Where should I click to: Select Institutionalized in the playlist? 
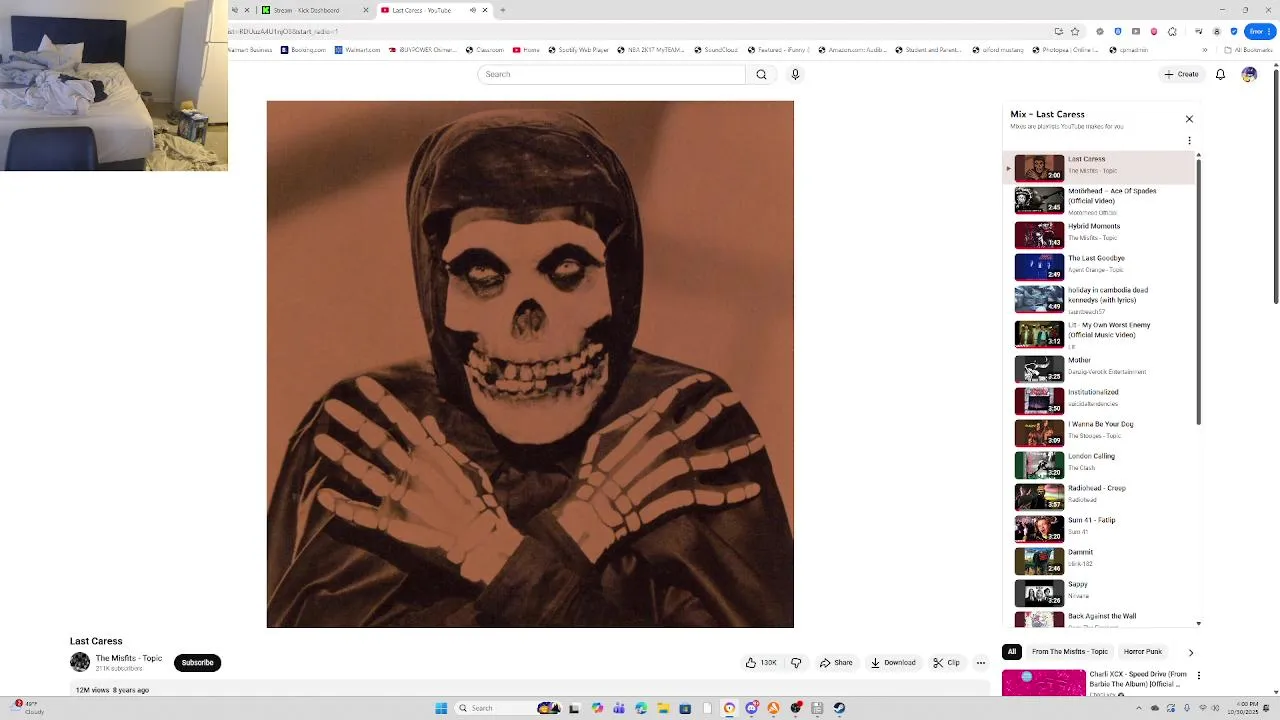[x=1100, y=400]
